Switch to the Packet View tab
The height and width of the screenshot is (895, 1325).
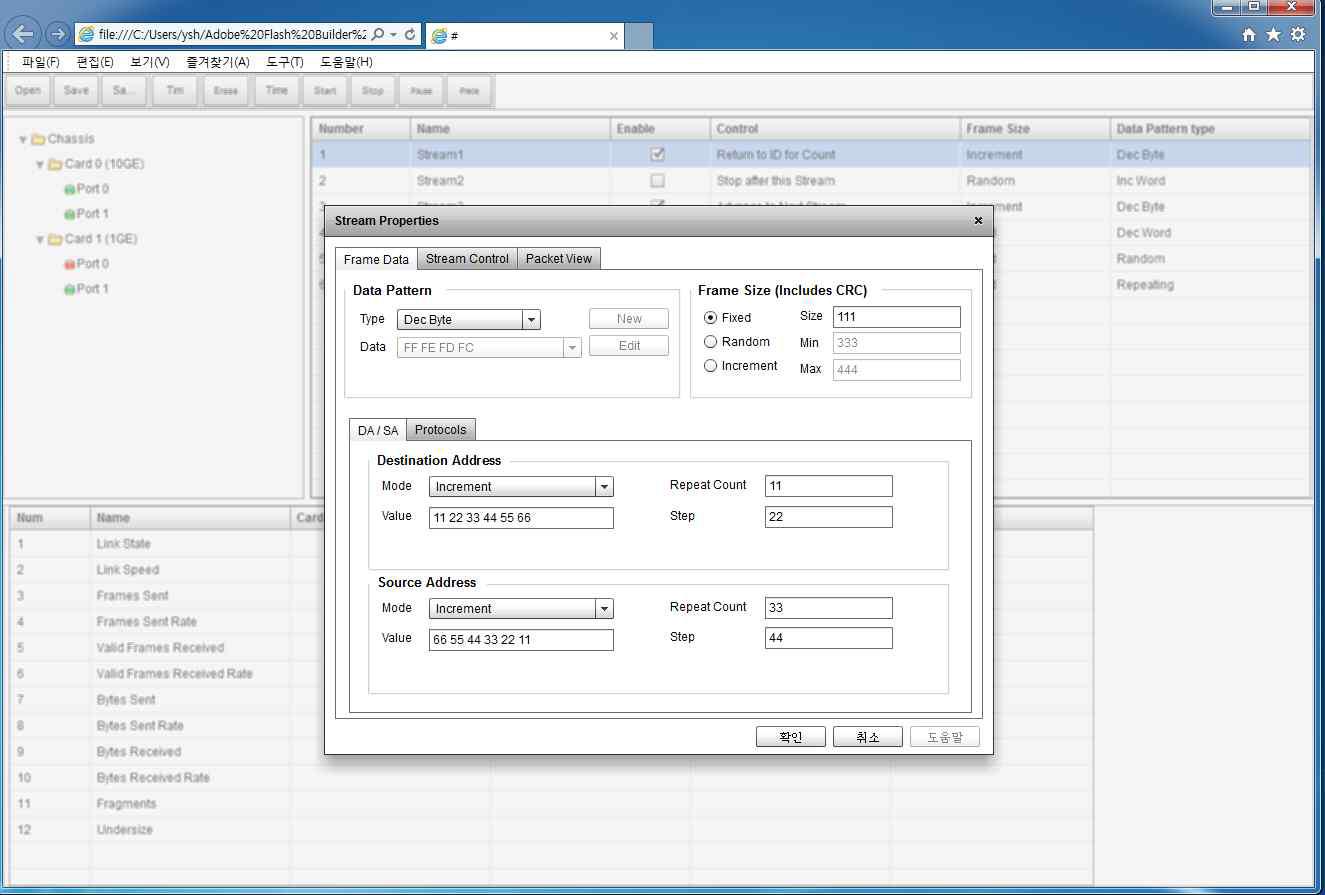pyautogui.click(x=559, y=258)
